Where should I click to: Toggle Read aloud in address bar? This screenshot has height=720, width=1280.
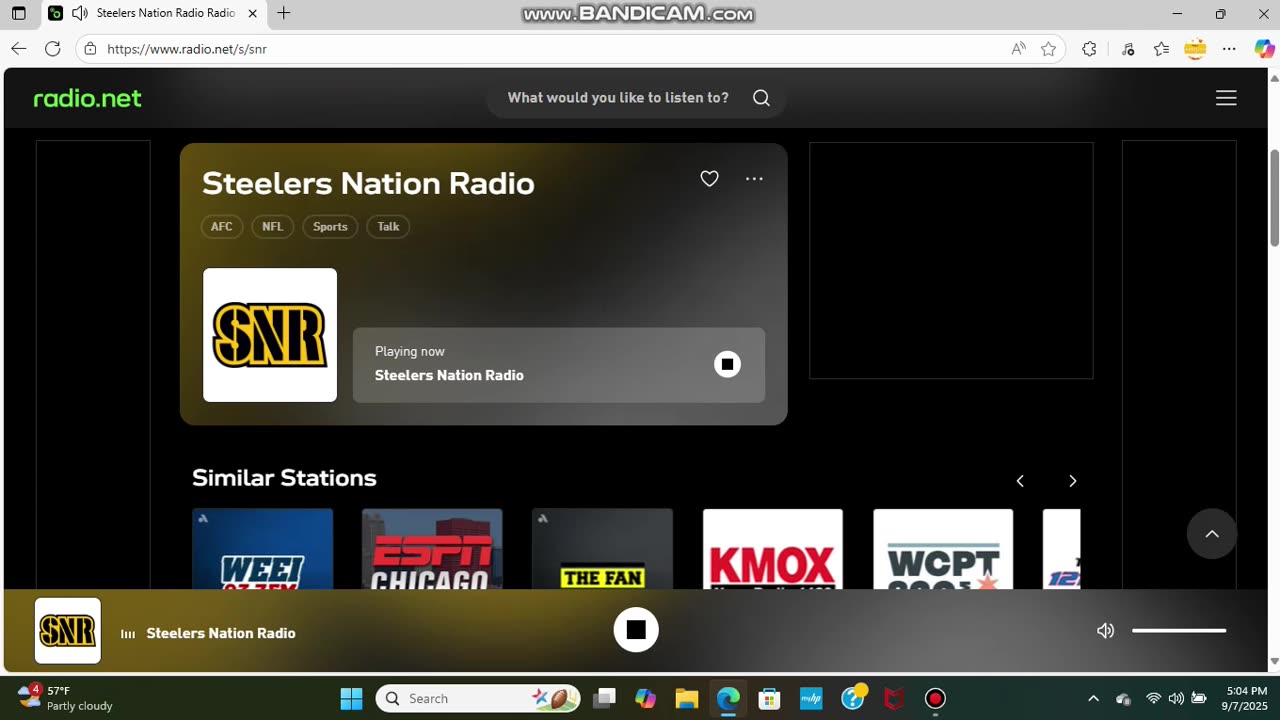tap(1018, 49)
